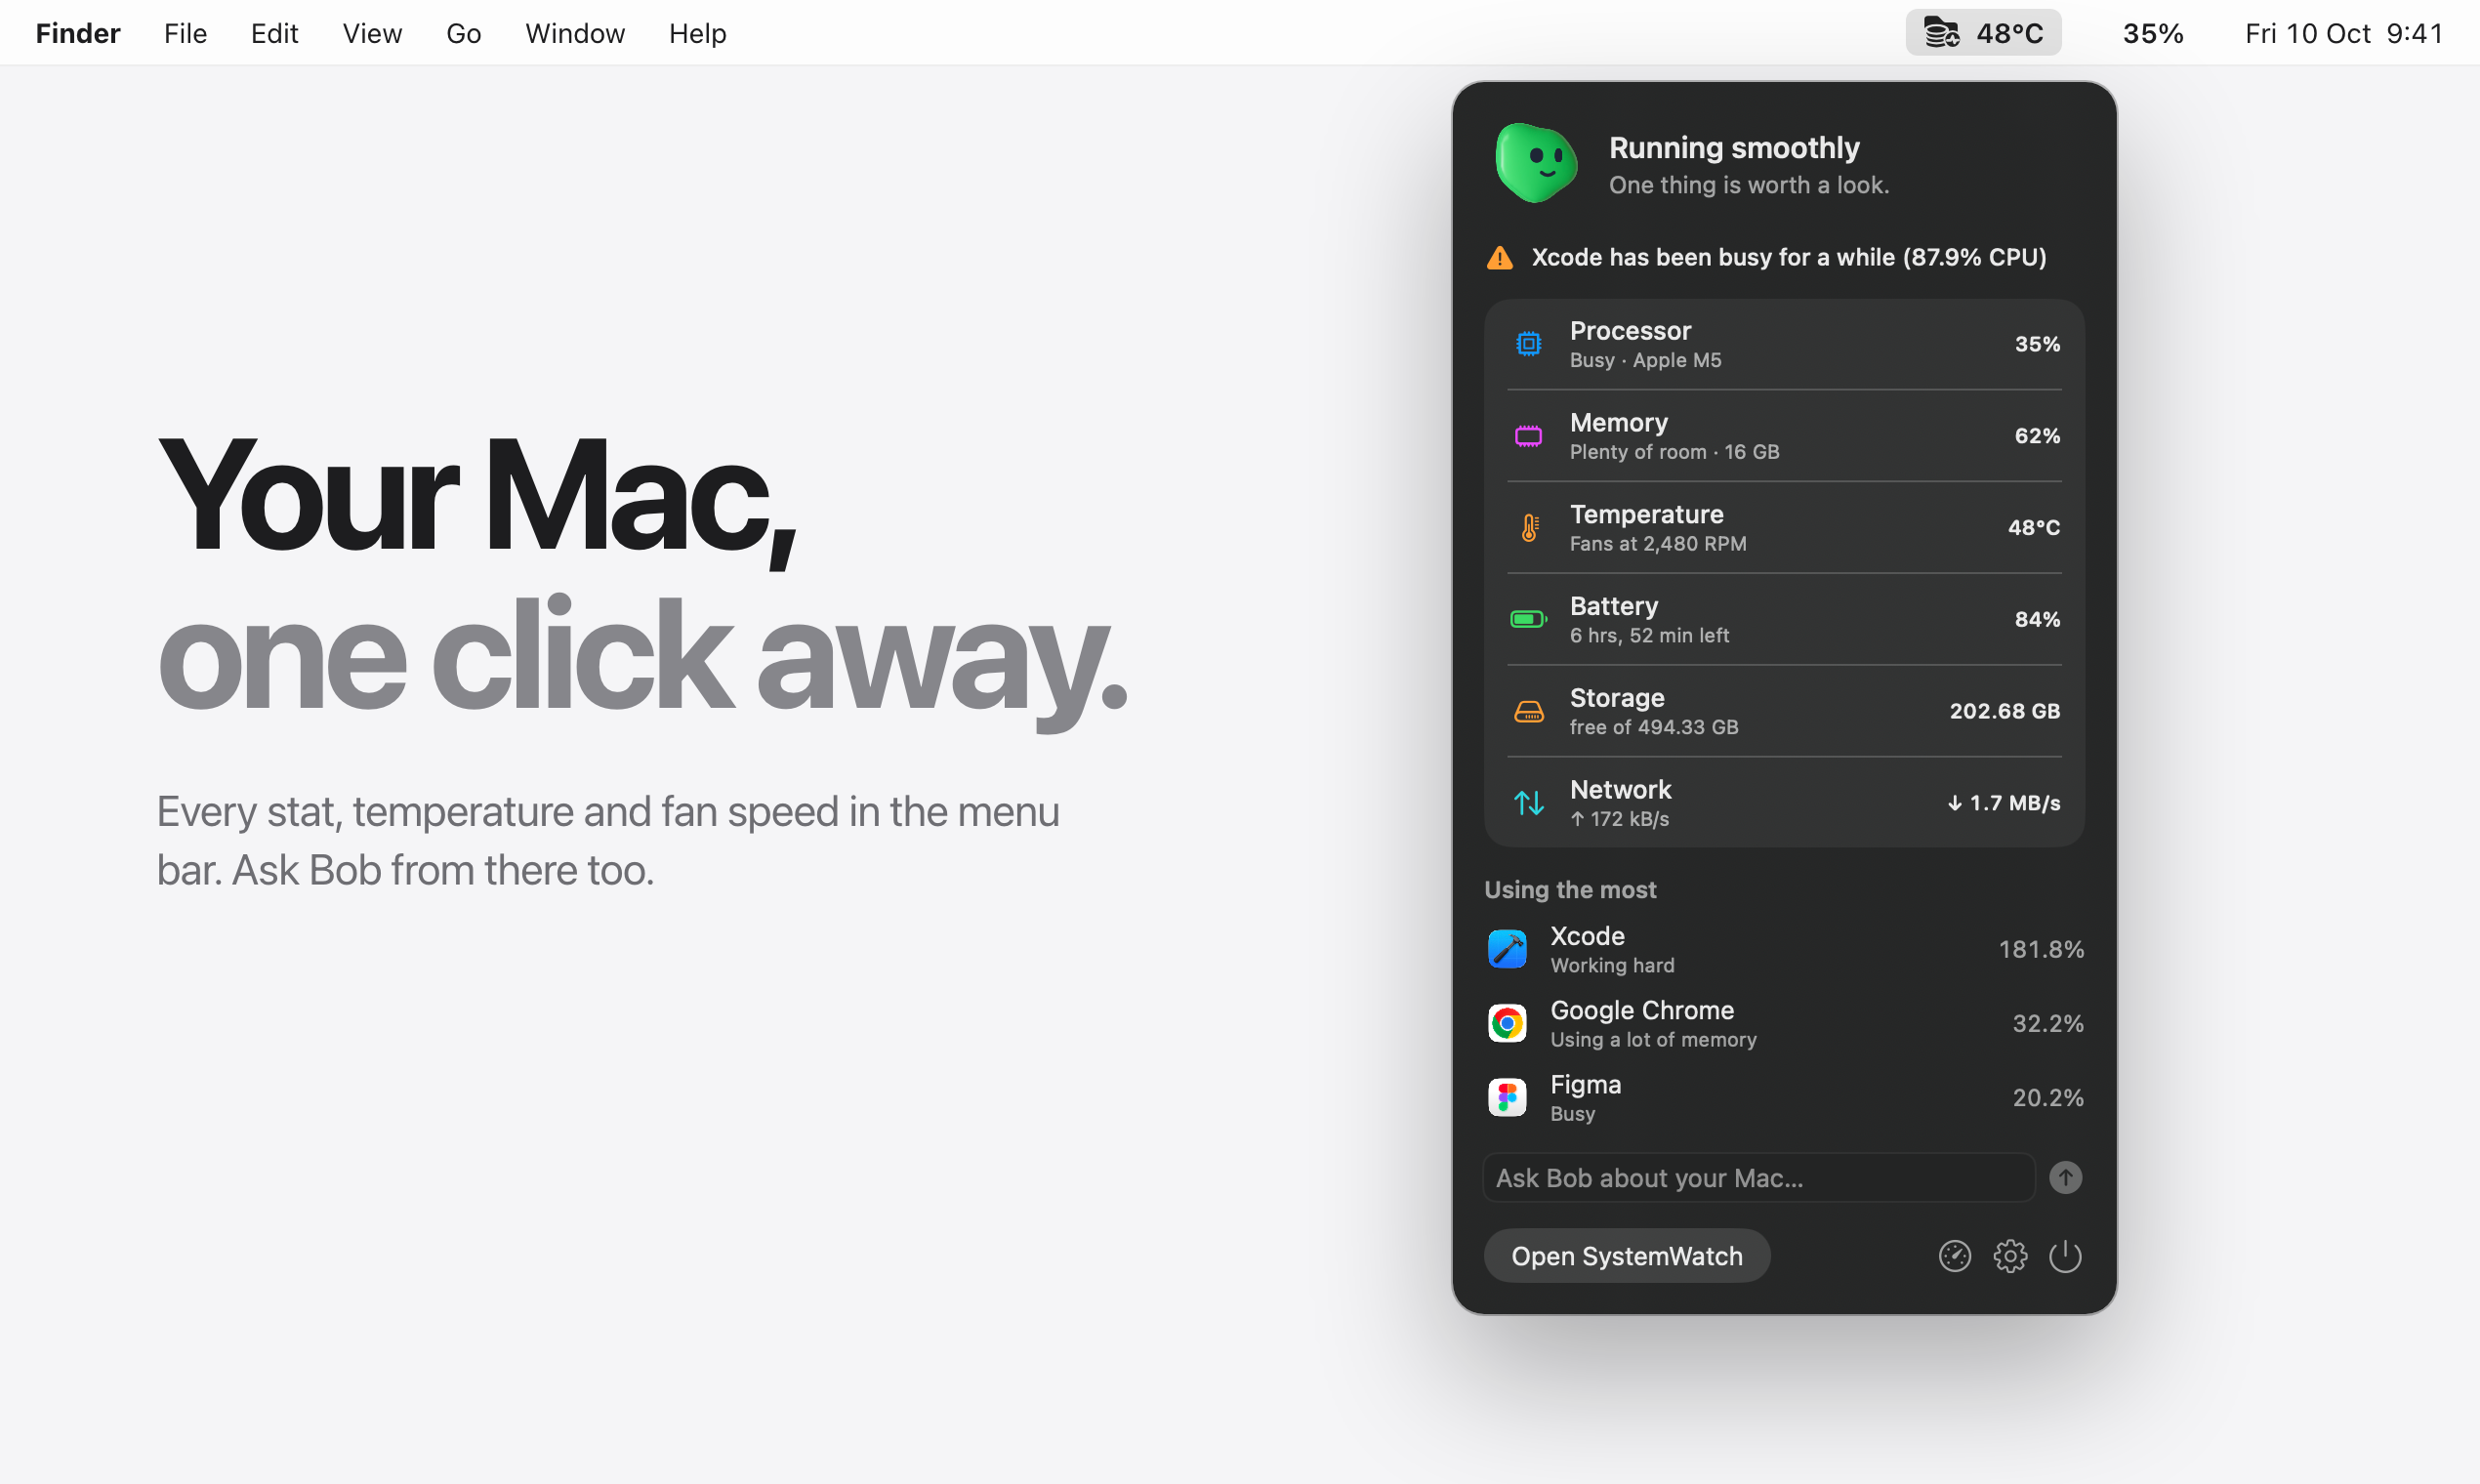Click Xcode's 181.8% usage value

pyautogui.click(x=2041, y=949)
